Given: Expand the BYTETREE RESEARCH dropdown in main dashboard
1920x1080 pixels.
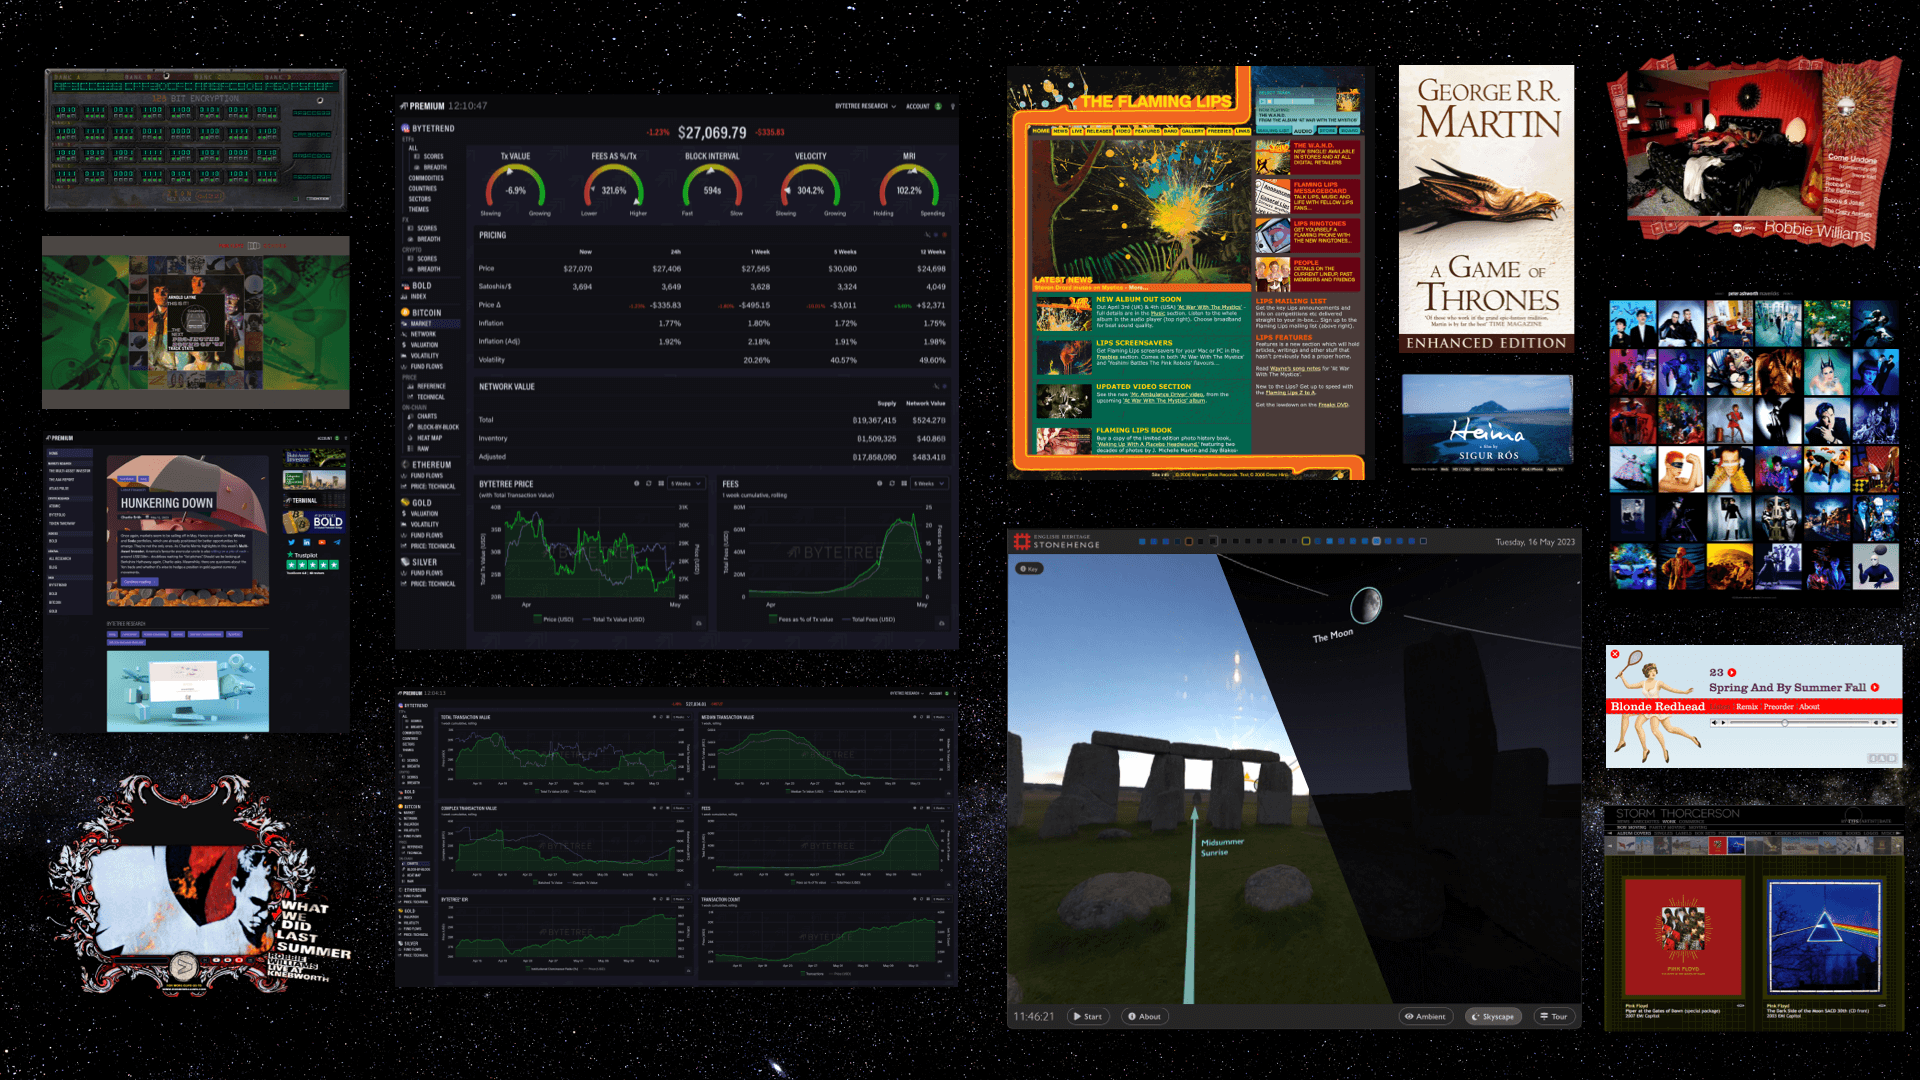Looking at the screenshot, I should tap(866, 106).
